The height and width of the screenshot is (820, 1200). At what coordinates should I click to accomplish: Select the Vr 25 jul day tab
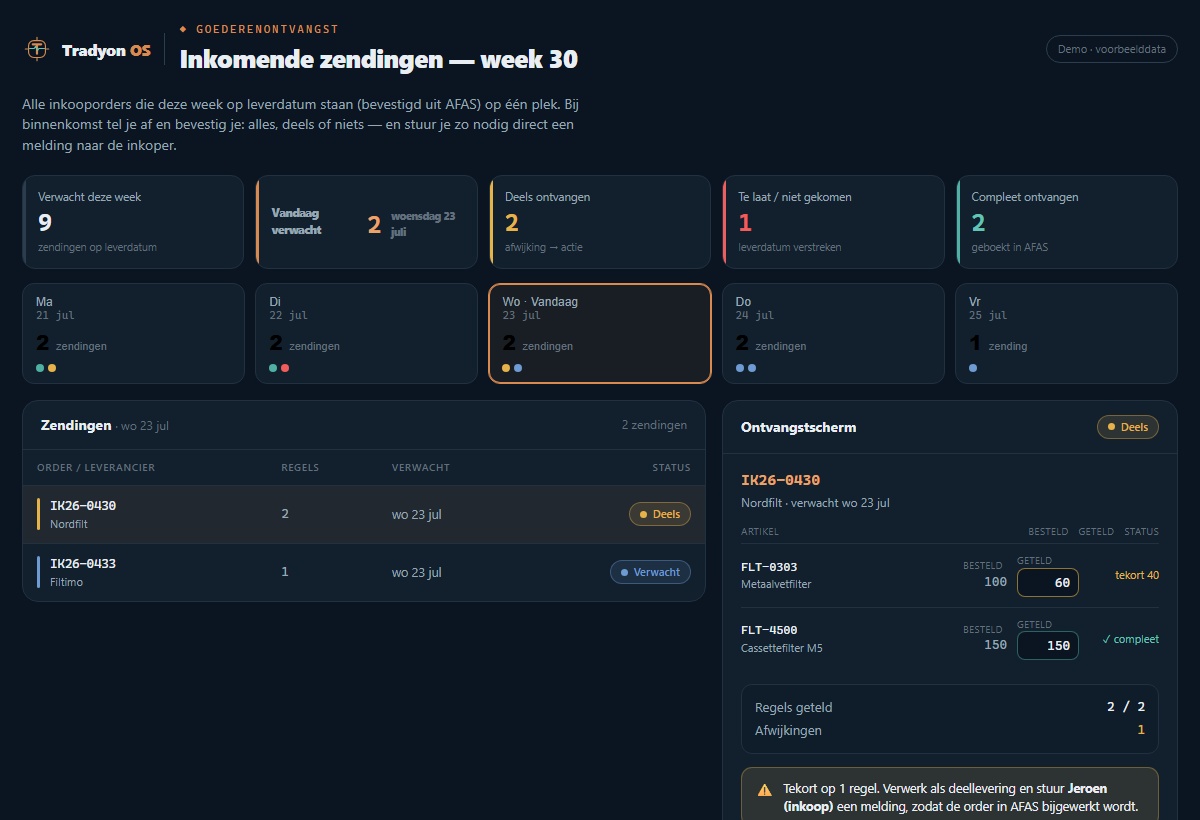tap(1067, 334)
